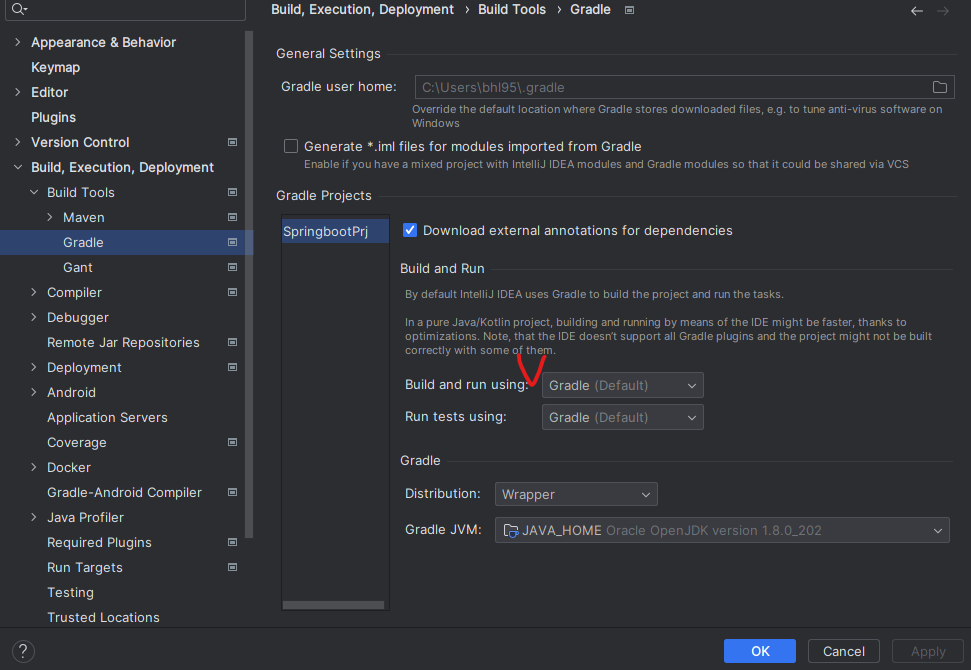Click the project settings icon beside Gant
The height and width of the screenshot is (670, 971).
[x=232, y=268]
